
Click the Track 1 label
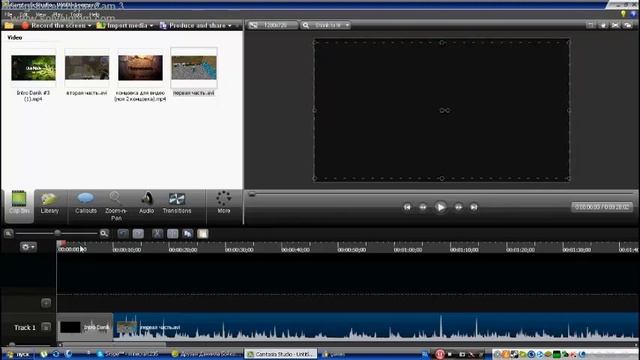(25, 327)
